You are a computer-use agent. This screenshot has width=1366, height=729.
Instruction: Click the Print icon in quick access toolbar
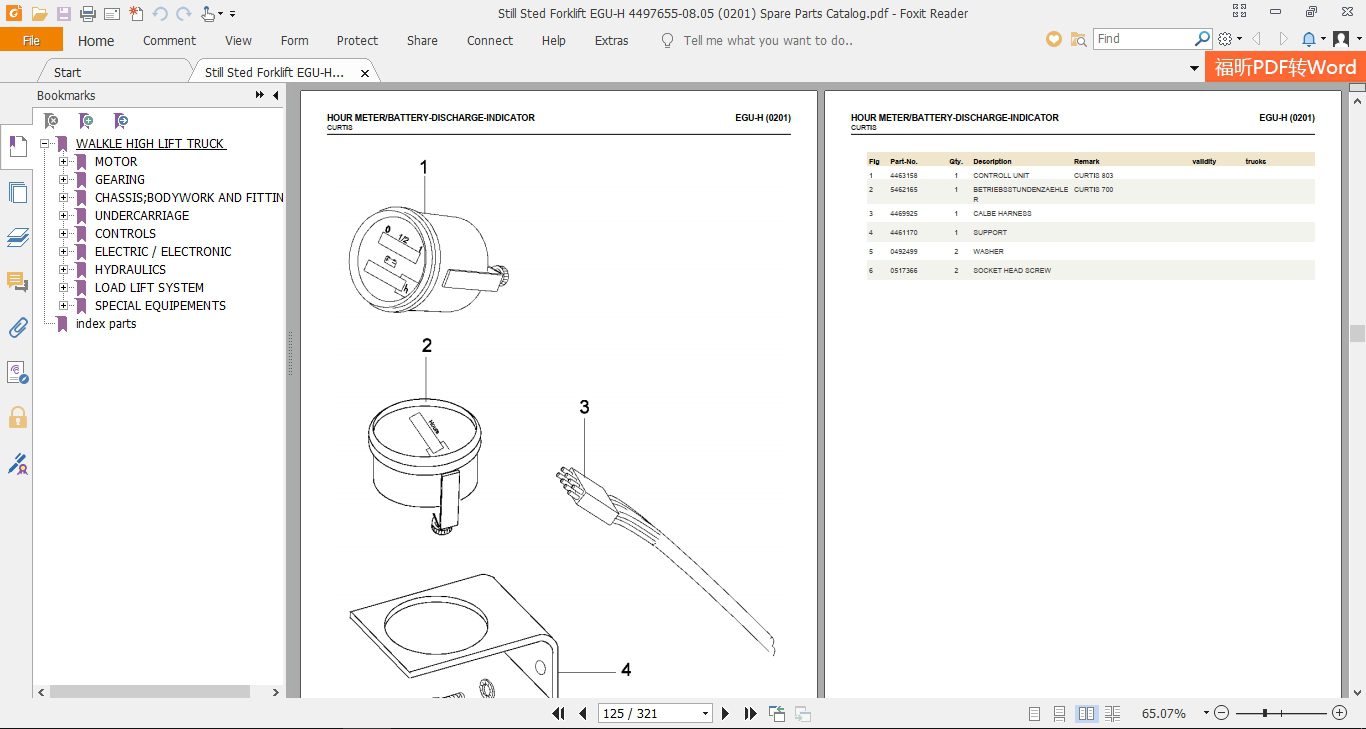(x=88, y=14)
